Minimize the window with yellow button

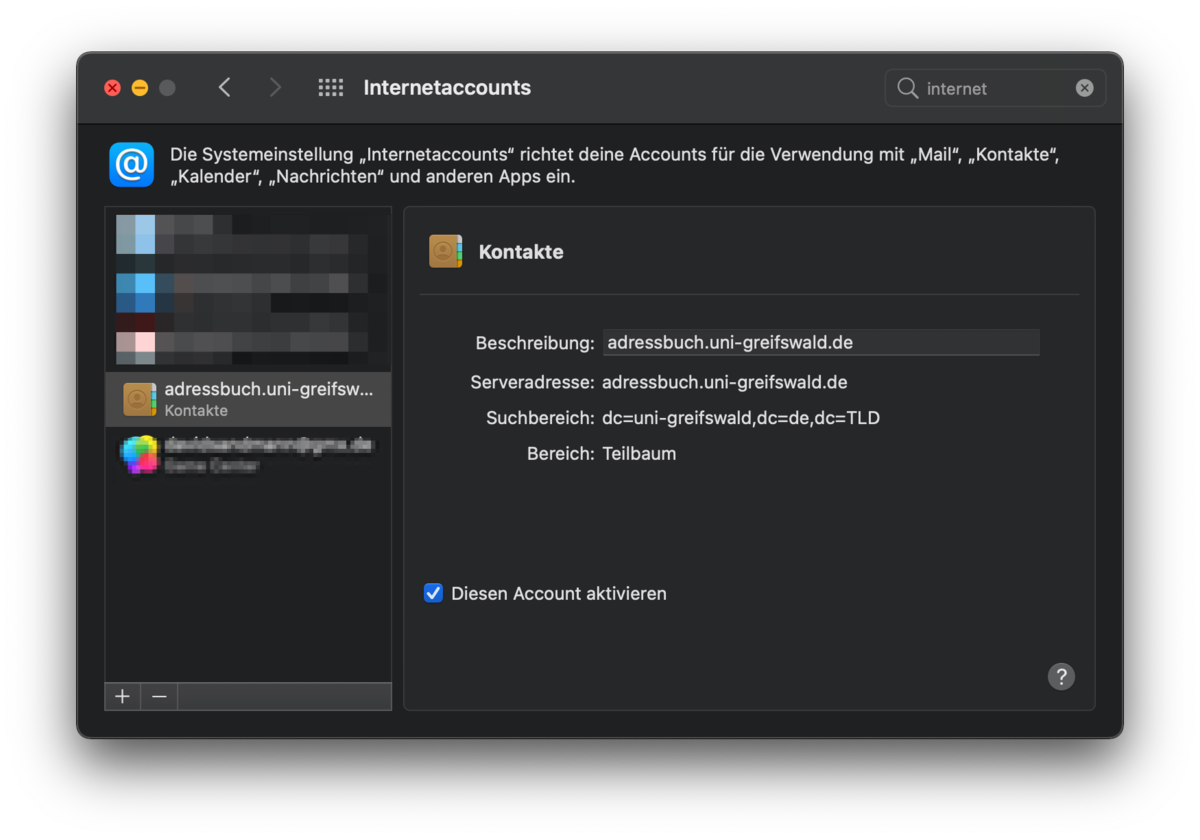point(140,88)
